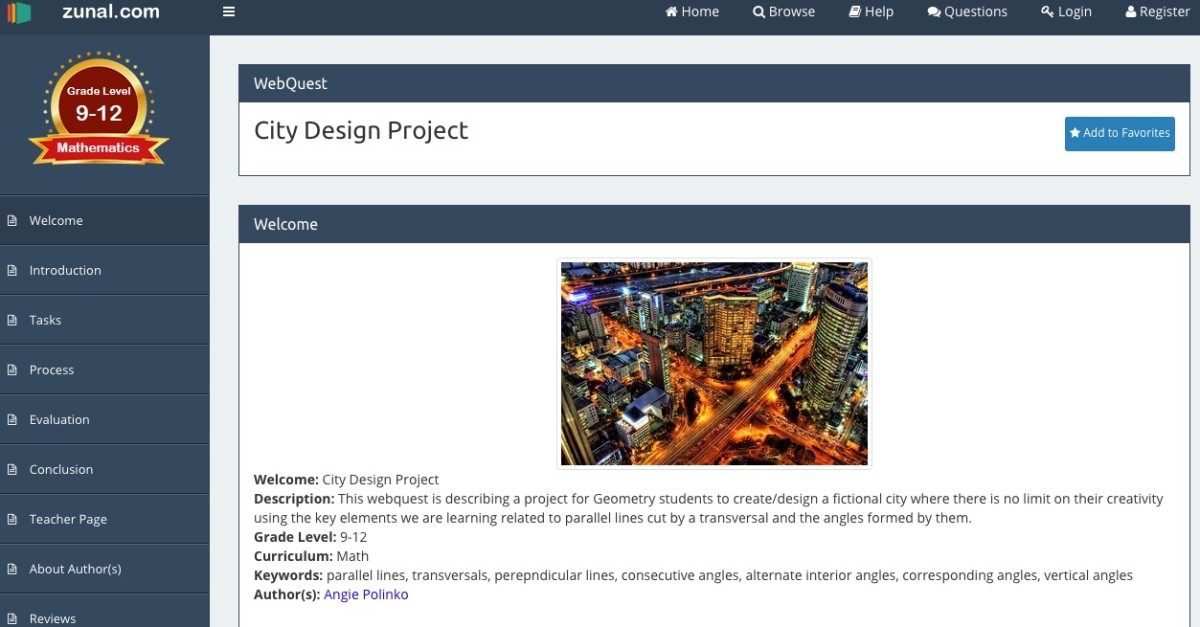Open the Register page
This screenshot has width=1200, height=627.
click(1157, 12)
